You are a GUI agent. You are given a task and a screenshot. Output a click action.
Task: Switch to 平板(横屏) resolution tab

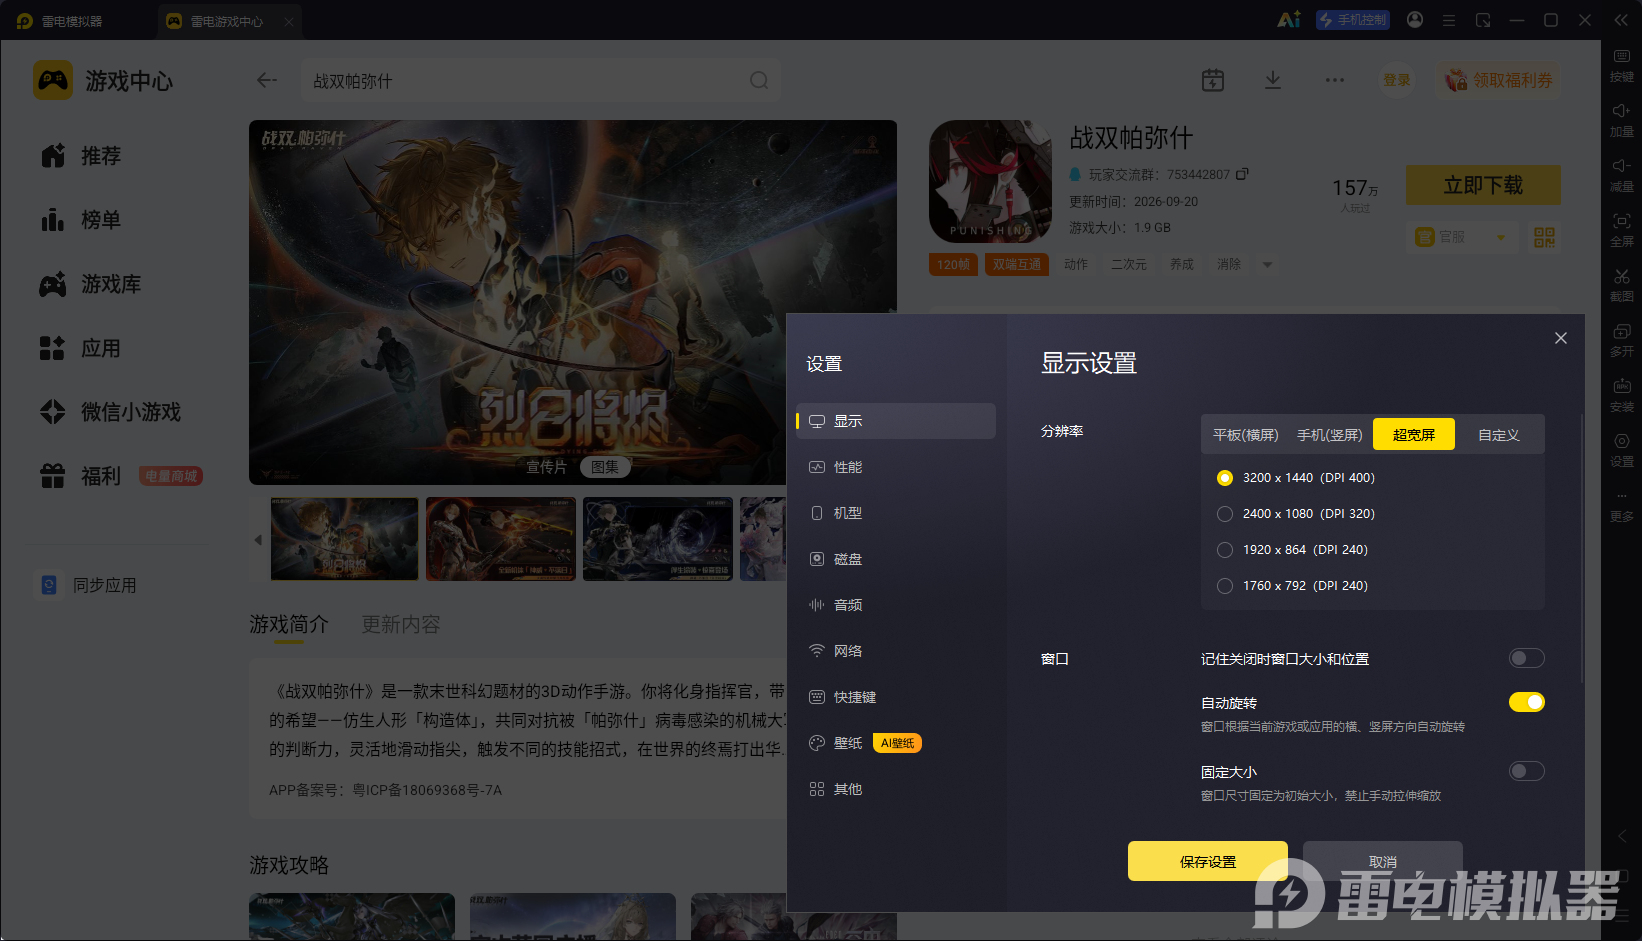coord(1246,435)
